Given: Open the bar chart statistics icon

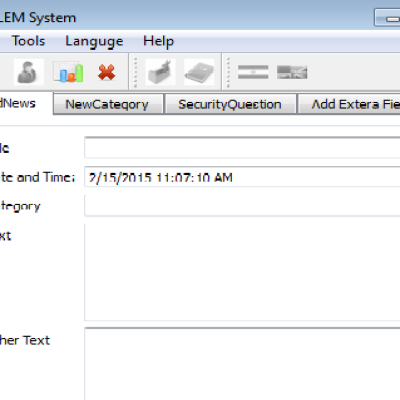Looking at the screenshot, I should point(68,72).
